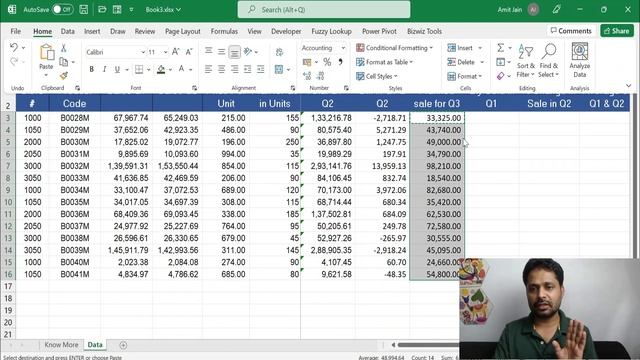Click the Share button
The image size is (640, 360).
click(617, 31)
